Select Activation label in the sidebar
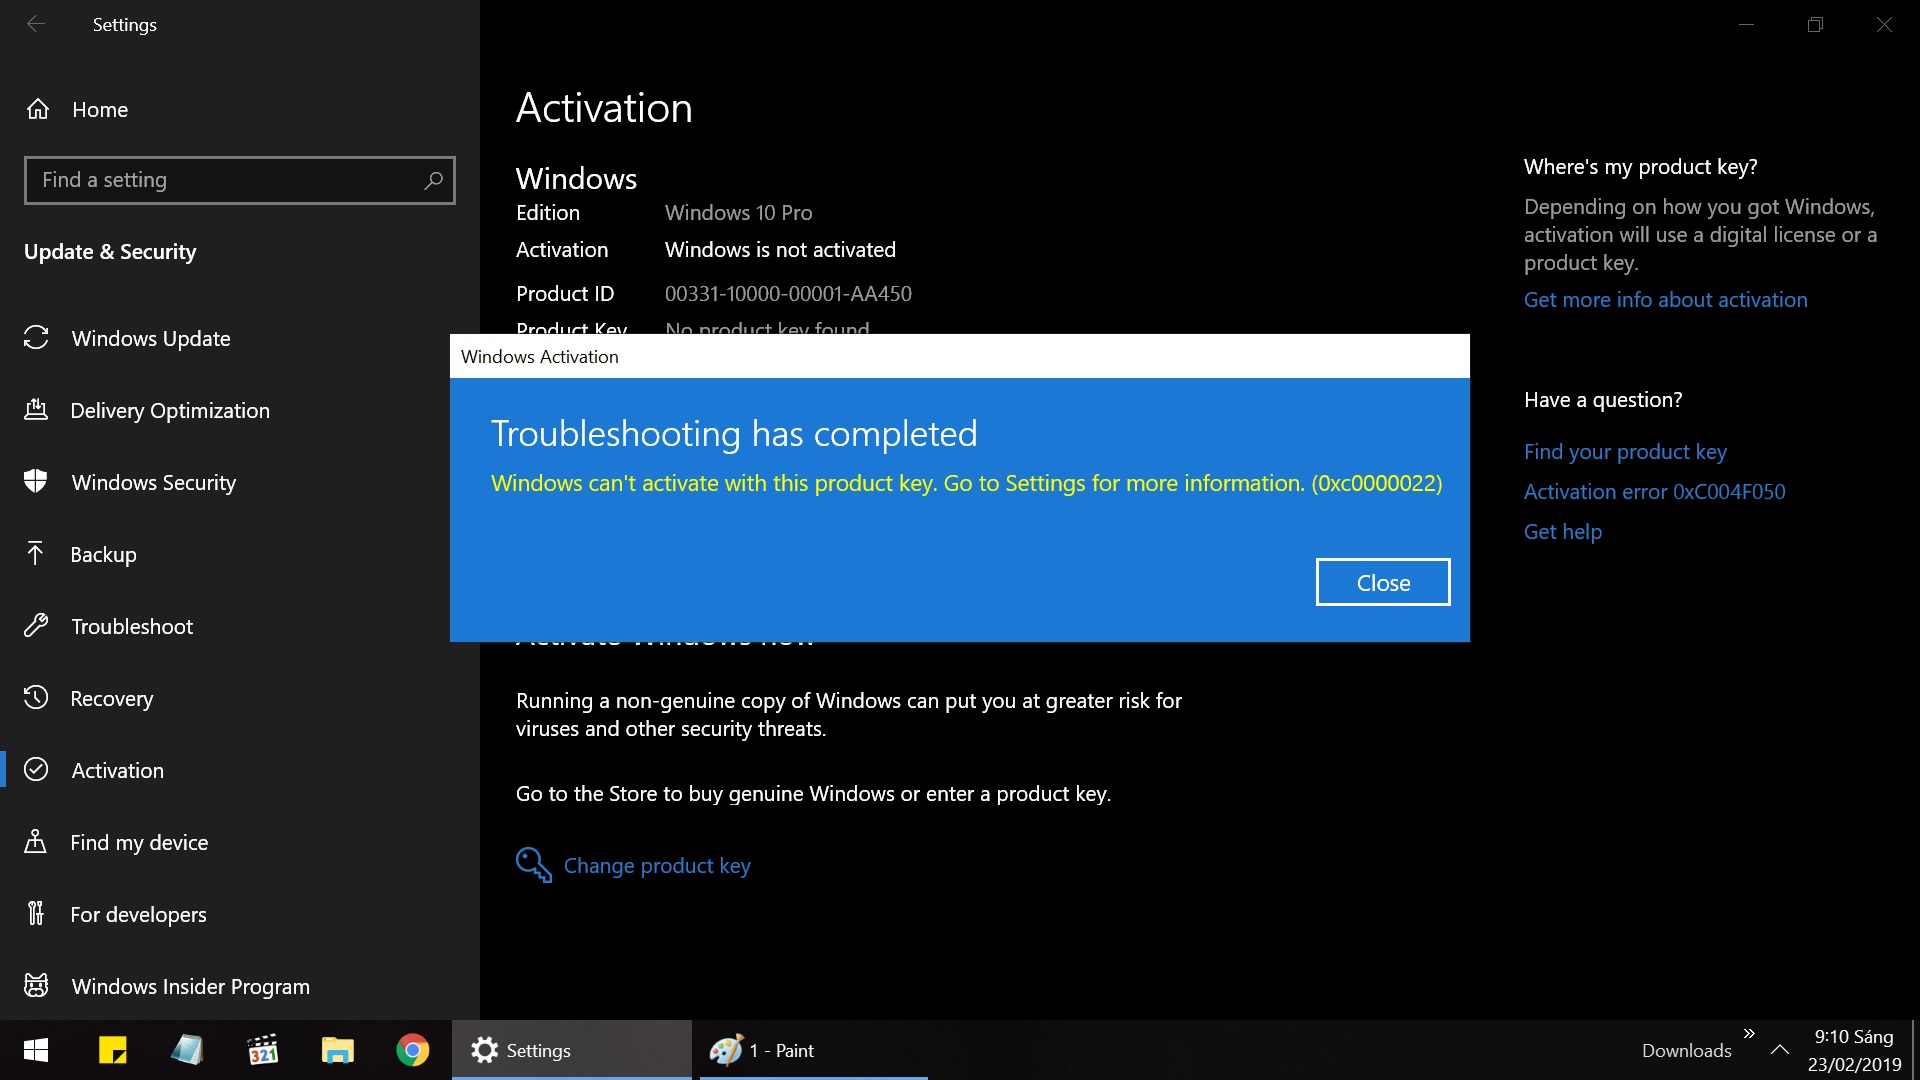Viewport: 1920px width, 1080px height. (117, 770)
